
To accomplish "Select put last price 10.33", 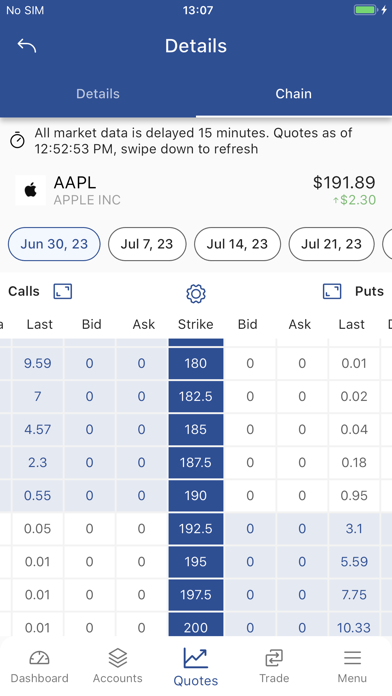I will click(x=354, y=626).
